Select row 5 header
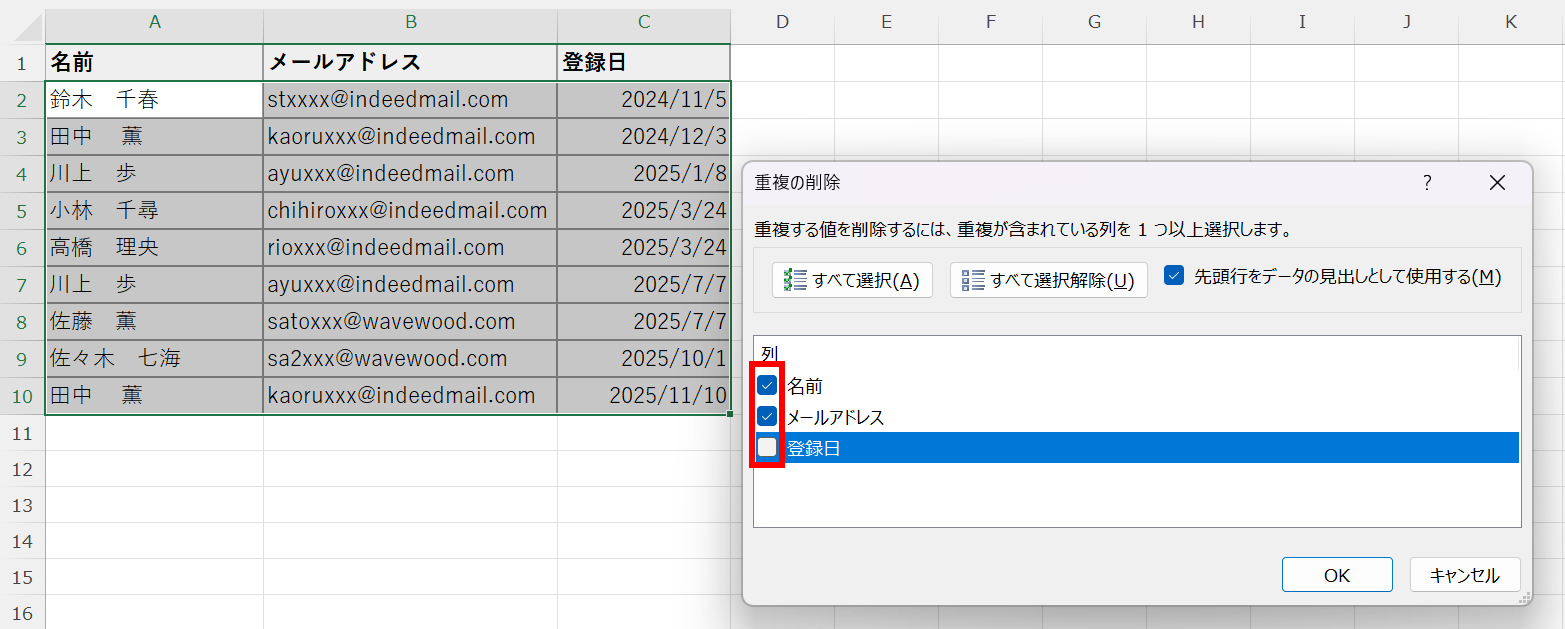The height and width of the screenshot is (629, 1565). click(22, 211)
